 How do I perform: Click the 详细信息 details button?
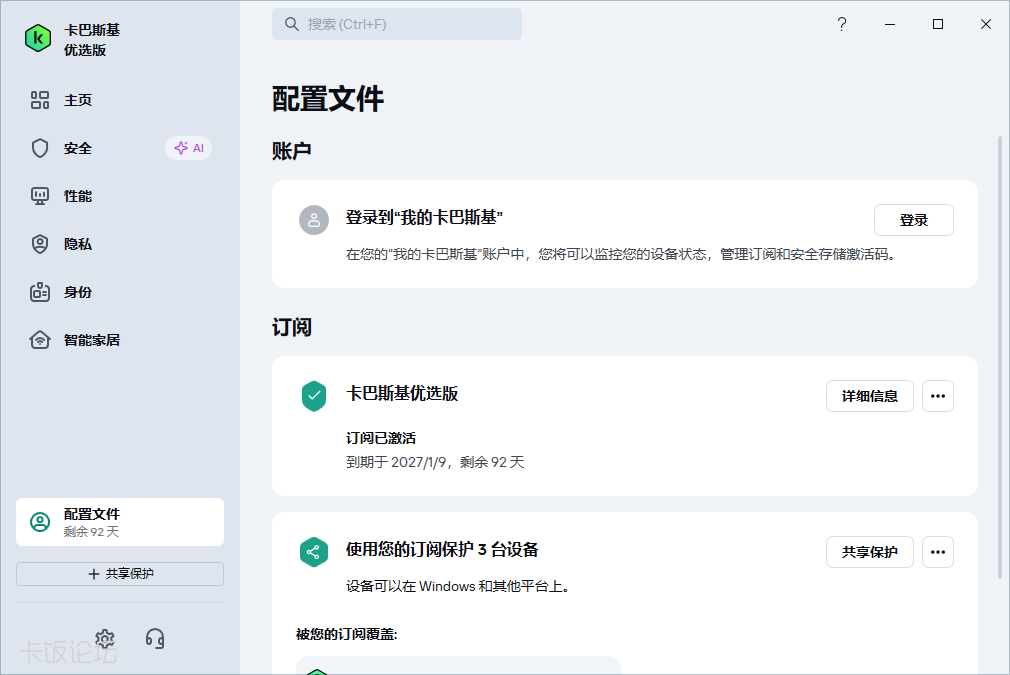point(870,396)
